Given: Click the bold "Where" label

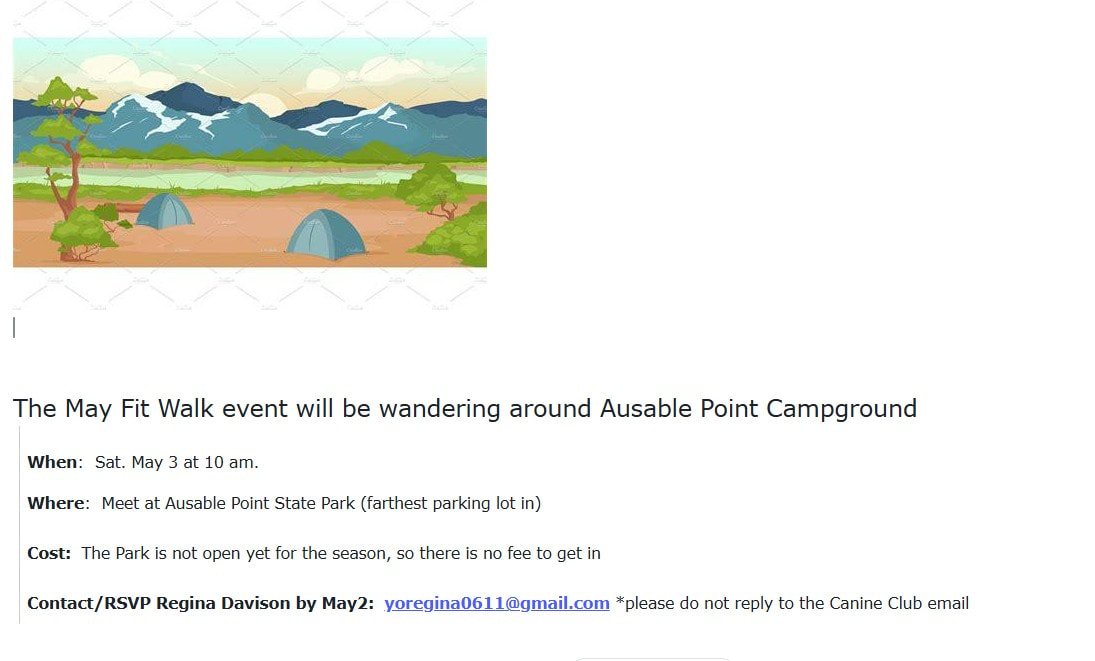Looking at the screenshot, I should pos(56,503).
